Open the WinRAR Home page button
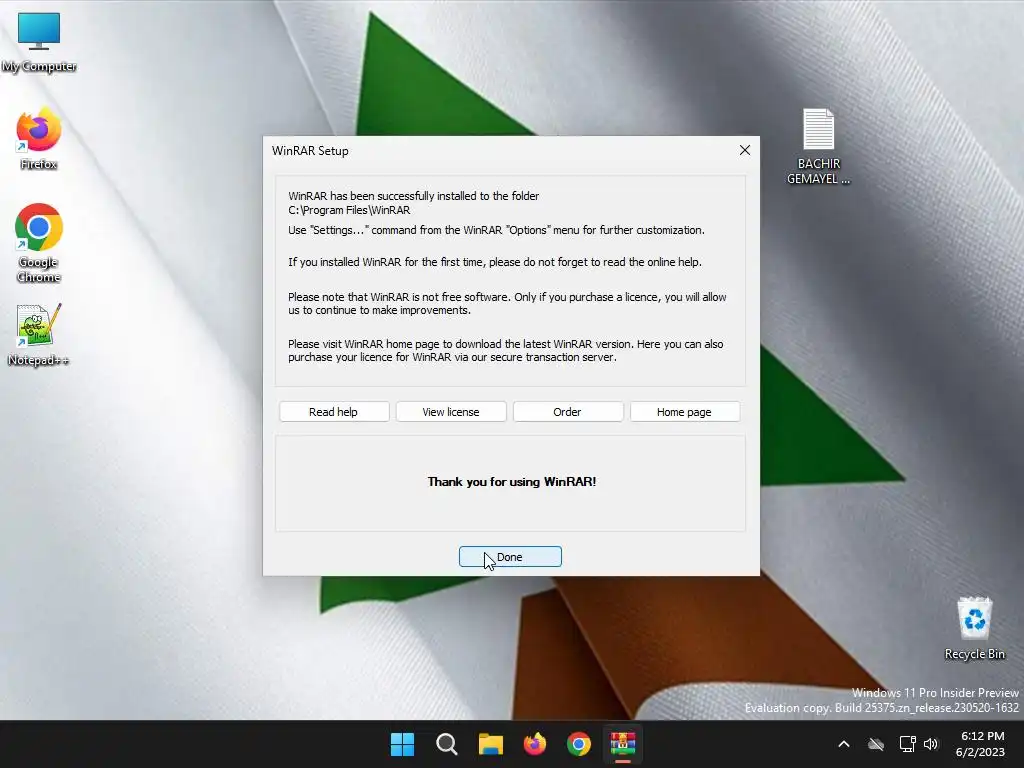 684,412
